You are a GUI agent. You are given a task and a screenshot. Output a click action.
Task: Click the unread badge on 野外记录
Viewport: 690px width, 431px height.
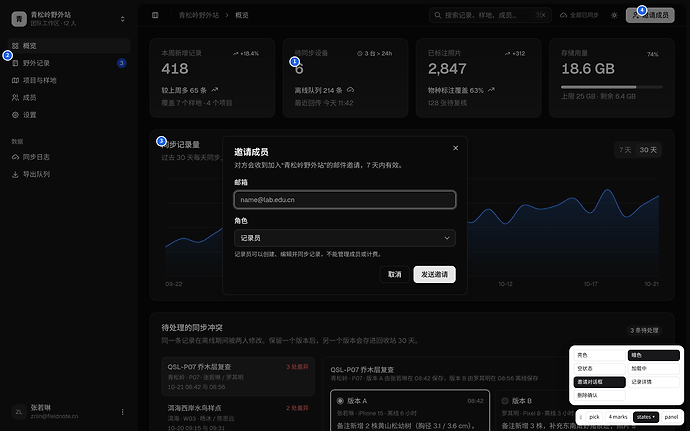pyautogui.click(x=121, y=63)
